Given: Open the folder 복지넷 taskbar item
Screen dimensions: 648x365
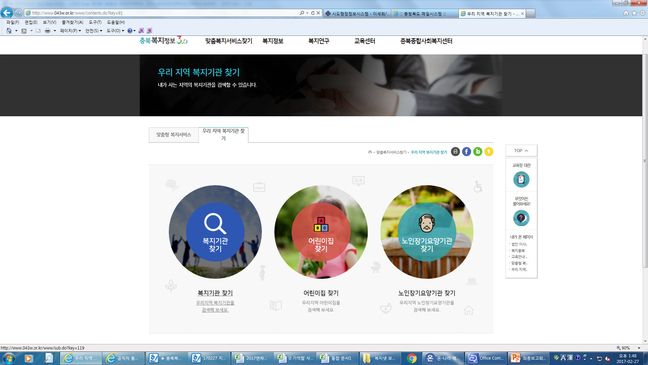Looking at the screenshot, I should (379, 358).
